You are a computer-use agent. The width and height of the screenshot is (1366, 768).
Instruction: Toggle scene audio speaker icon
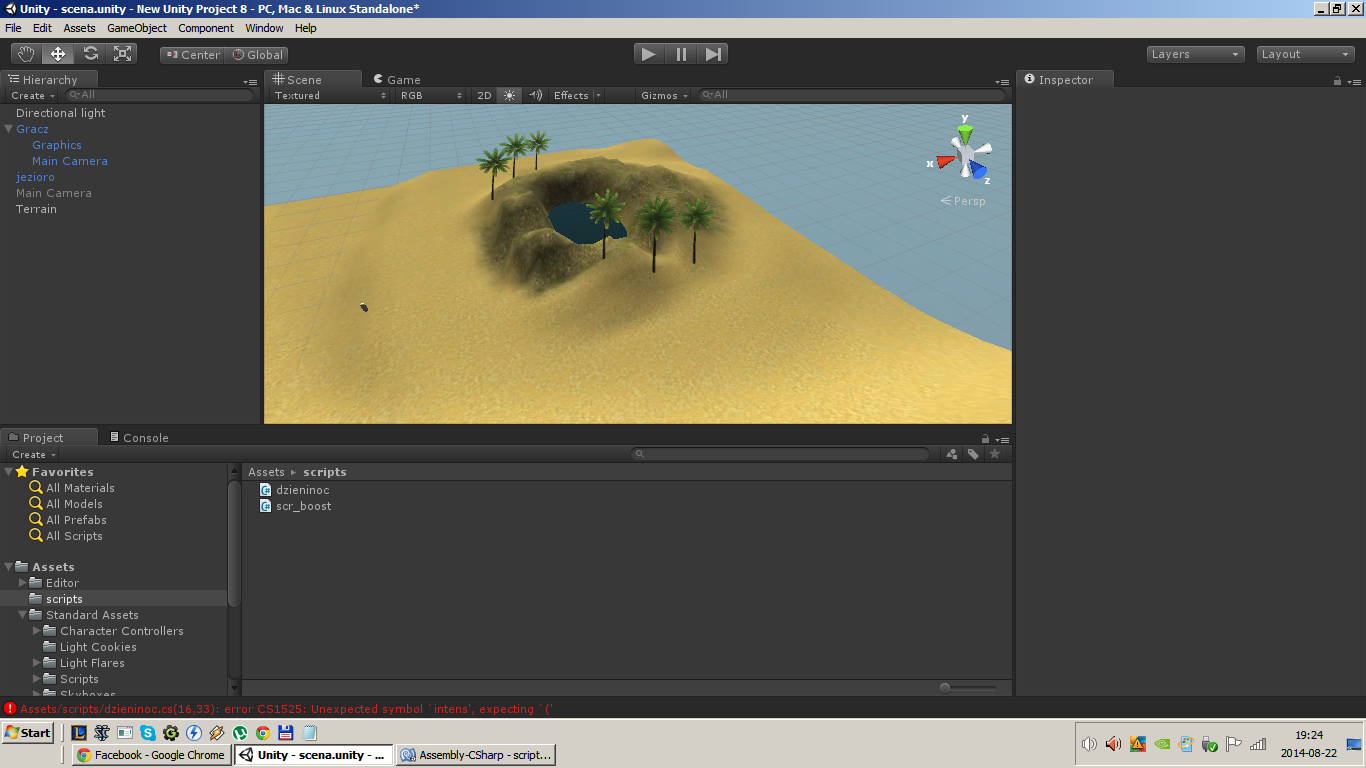point(536,96)
